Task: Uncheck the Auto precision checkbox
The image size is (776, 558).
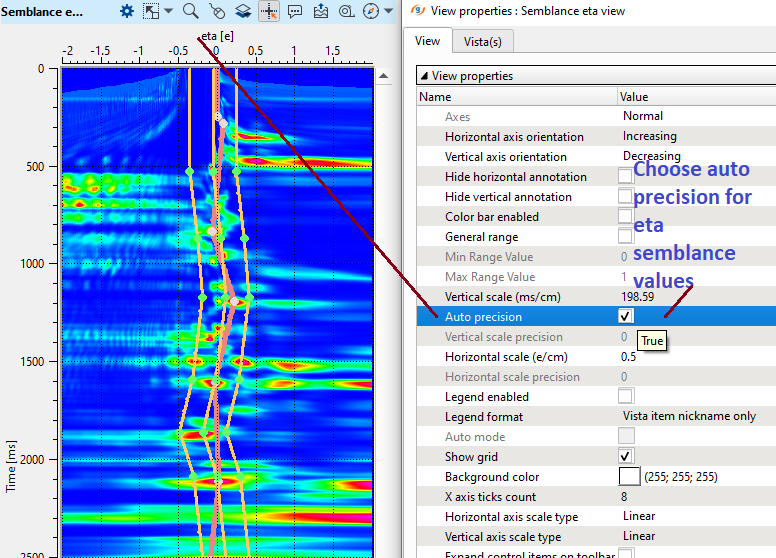Action: pyautogui.click(x=626, y=317)
